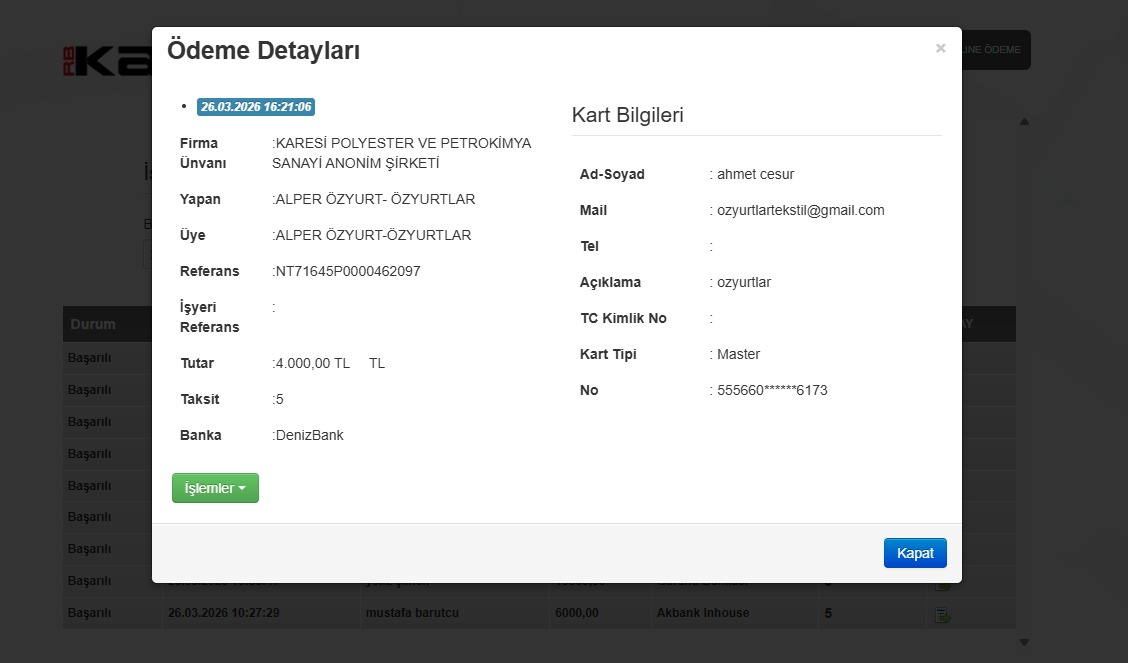Click the DenizBank bank value
The image size is (1128, 663).
tap(310, 435)
